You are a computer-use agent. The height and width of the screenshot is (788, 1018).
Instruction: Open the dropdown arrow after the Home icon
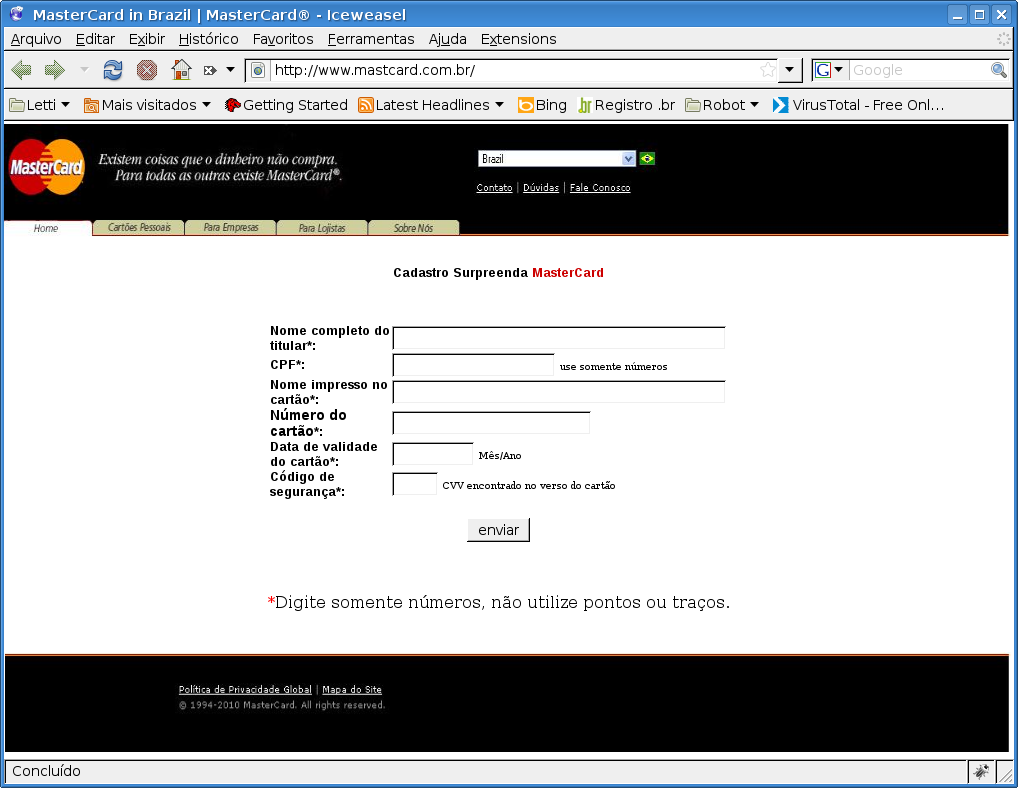point(230,69)
